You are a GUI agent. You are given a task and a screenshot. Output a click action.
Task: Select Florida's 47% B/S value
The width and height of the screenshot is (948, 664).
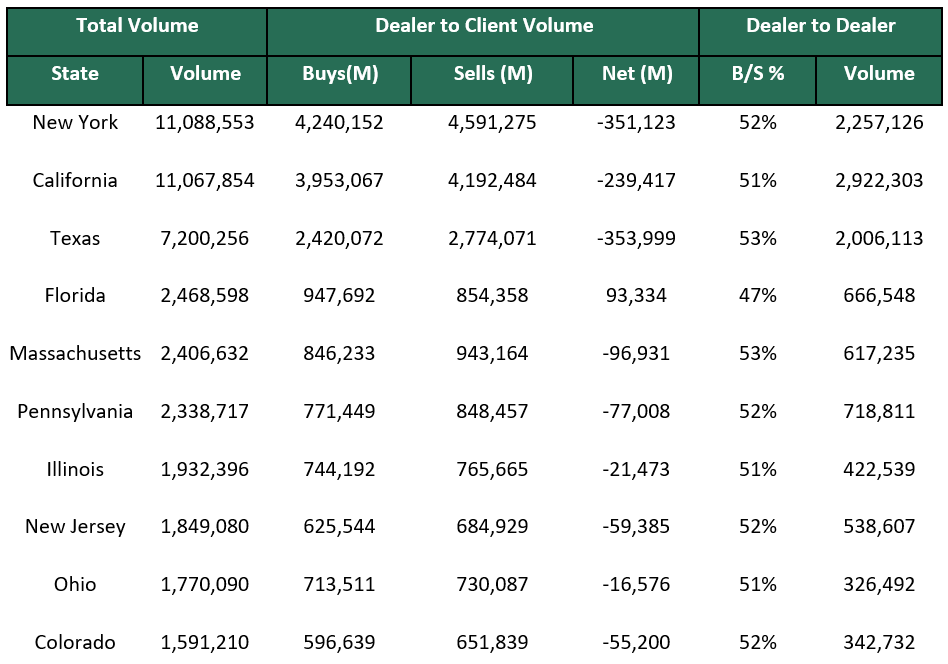click(758, 296)
